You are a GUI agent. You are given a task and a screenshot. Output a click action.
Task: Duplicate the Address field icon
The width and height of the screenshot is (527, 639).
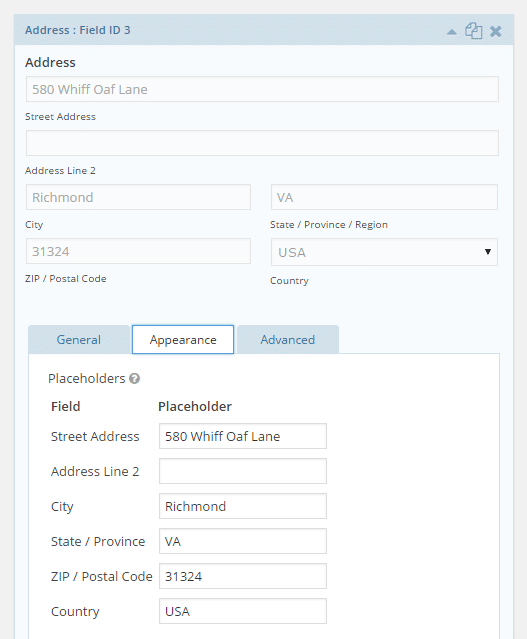click(474, 31)
